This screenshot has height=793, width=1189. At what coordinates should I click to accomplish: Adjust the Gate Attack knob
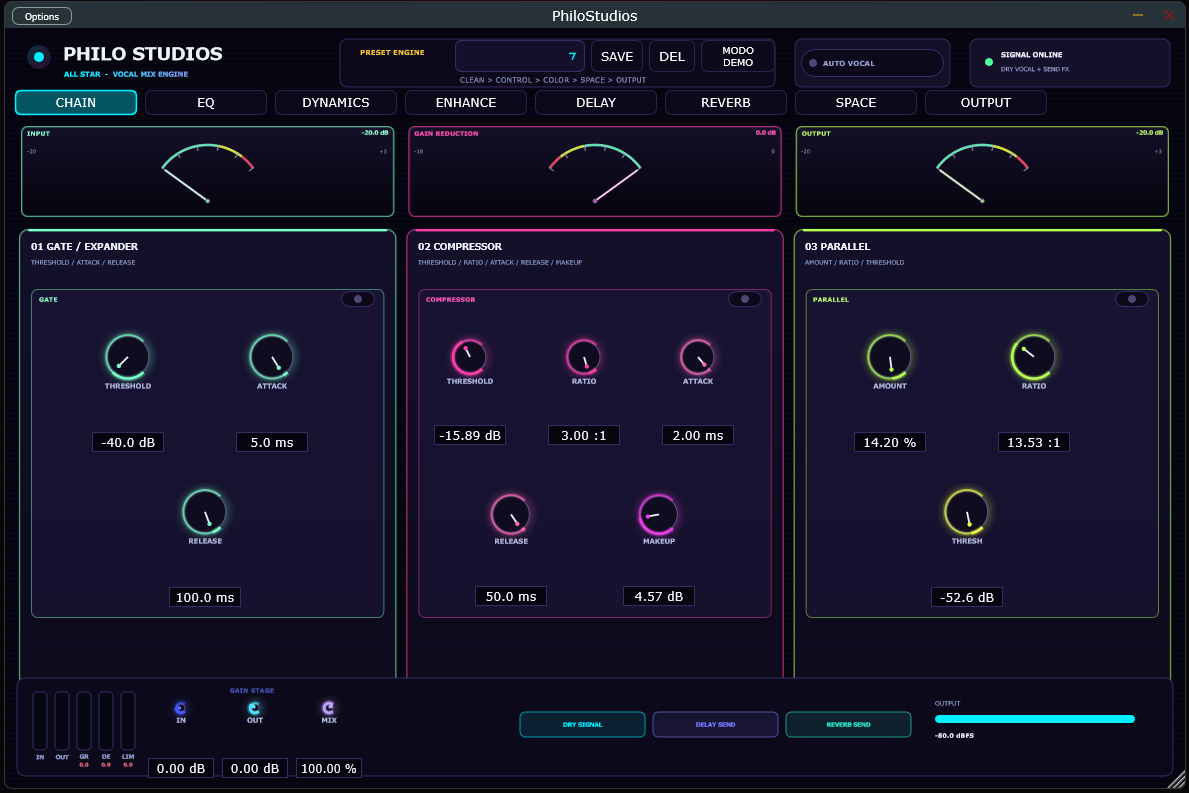(x=271, y=356)
